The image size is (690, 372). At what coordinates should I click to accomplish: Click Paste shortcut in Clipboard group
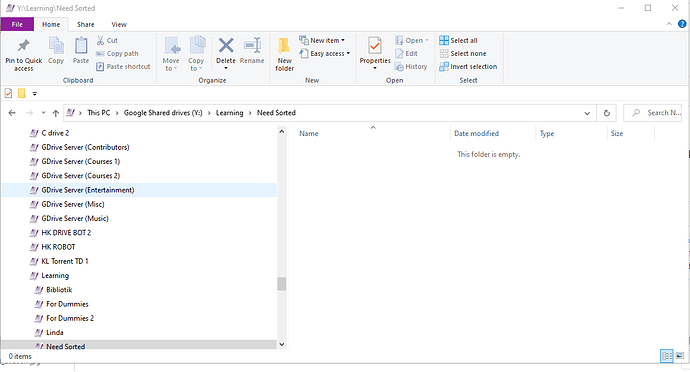pos(123,66)
